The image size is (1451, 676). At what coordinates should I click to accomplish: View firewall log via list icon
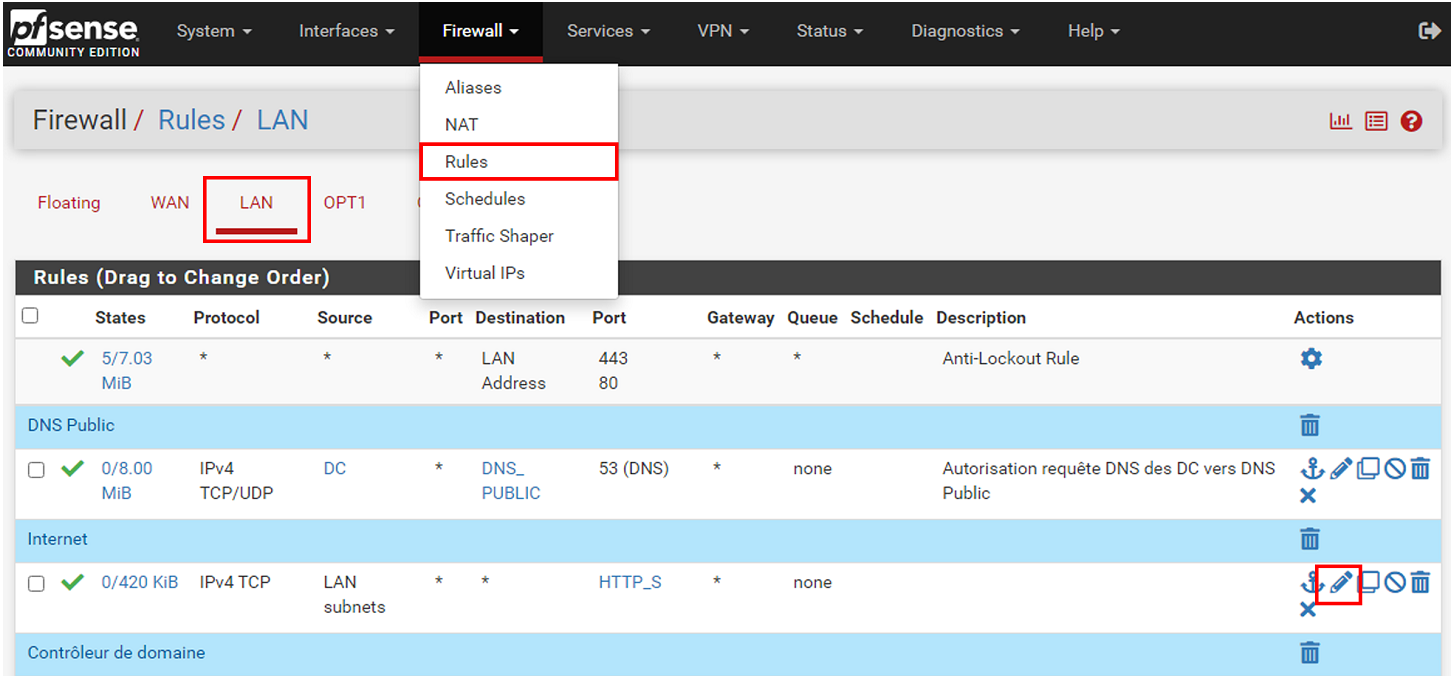(1376, 120)
